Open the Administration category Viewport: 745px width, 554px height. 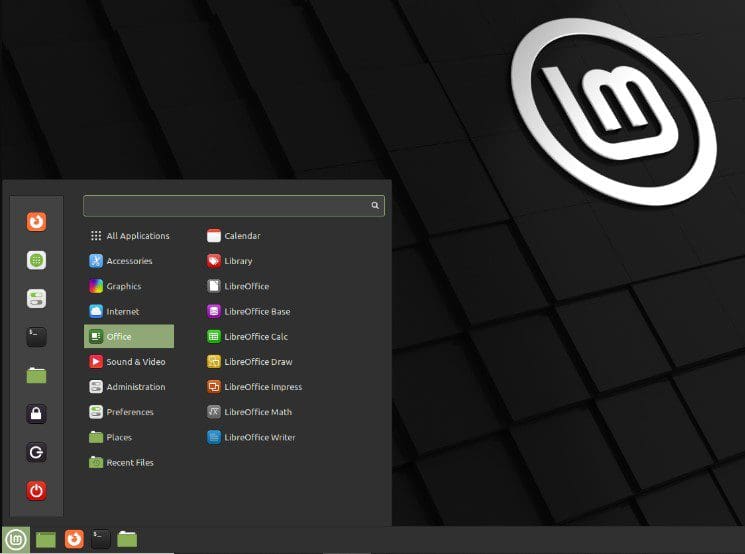click(x=129, y=387)
